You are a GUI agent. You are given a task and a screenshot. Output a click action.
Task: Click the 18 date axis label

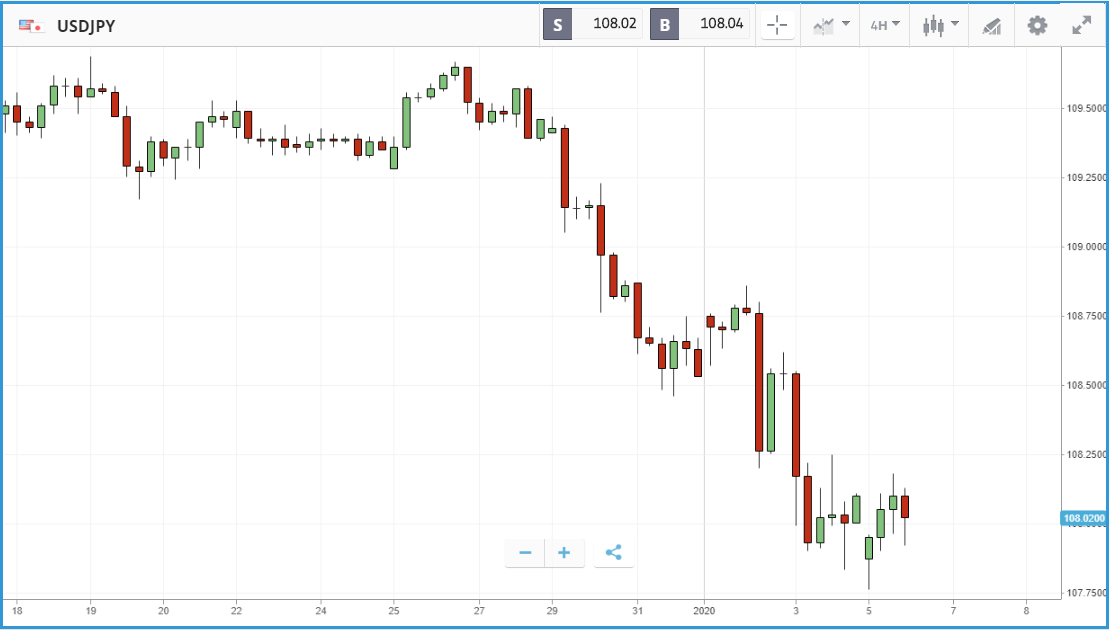[17, 611]
